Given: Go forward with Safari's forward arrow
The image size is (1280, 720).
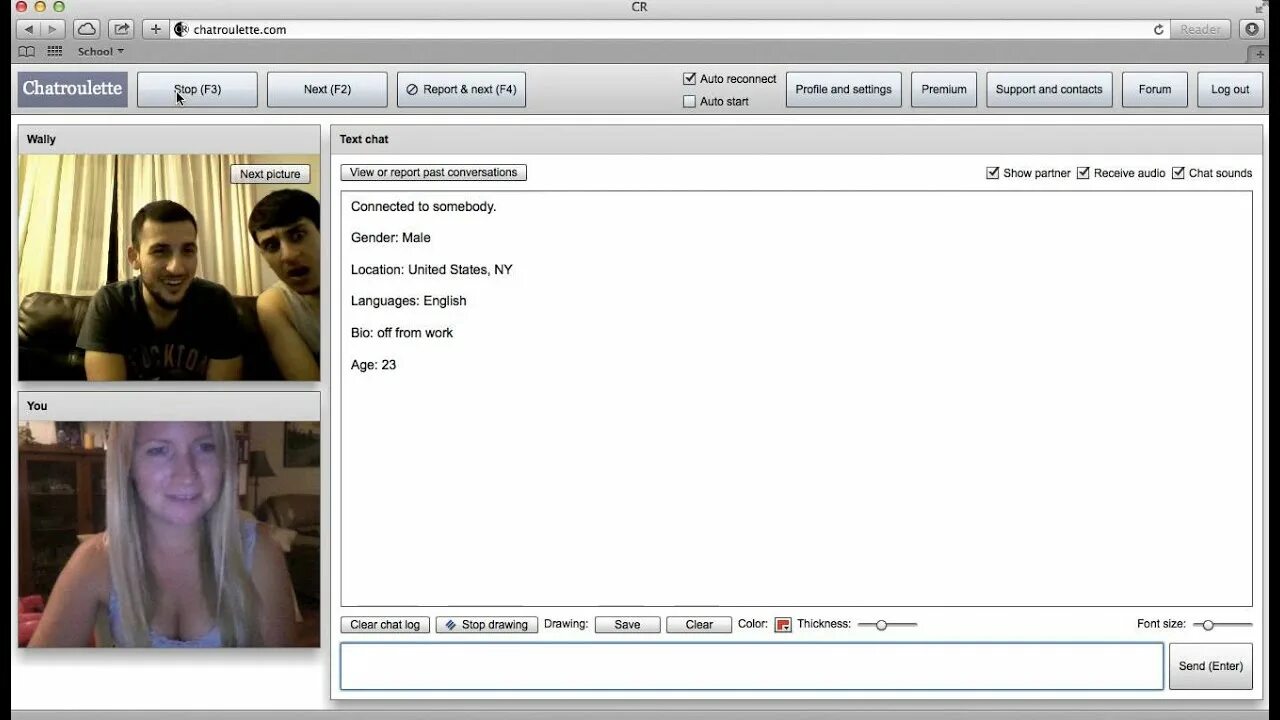Looking at the screenshot, I should click(x=53, y=29).
